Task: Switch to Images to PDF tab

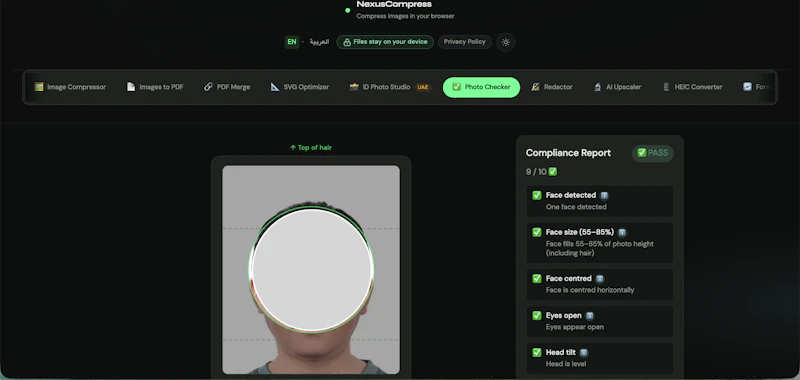Action: point(155,87)
